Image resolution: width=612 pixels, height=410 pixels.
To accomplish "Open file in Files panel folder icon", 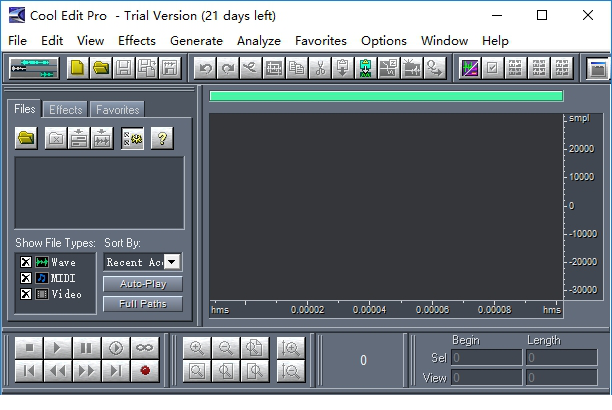I will [x=26, y=138].
